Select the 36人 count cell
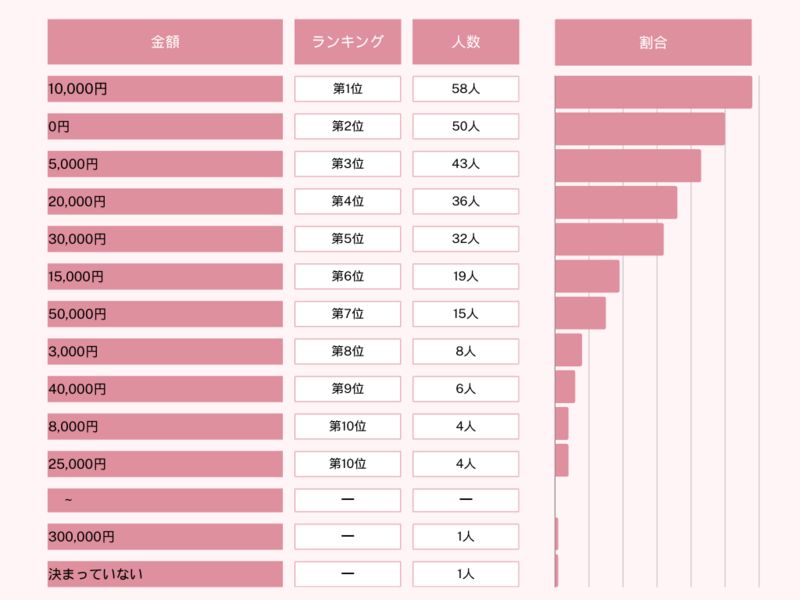The width and height of the screenshot is (800, 600). tap(465, 202)
